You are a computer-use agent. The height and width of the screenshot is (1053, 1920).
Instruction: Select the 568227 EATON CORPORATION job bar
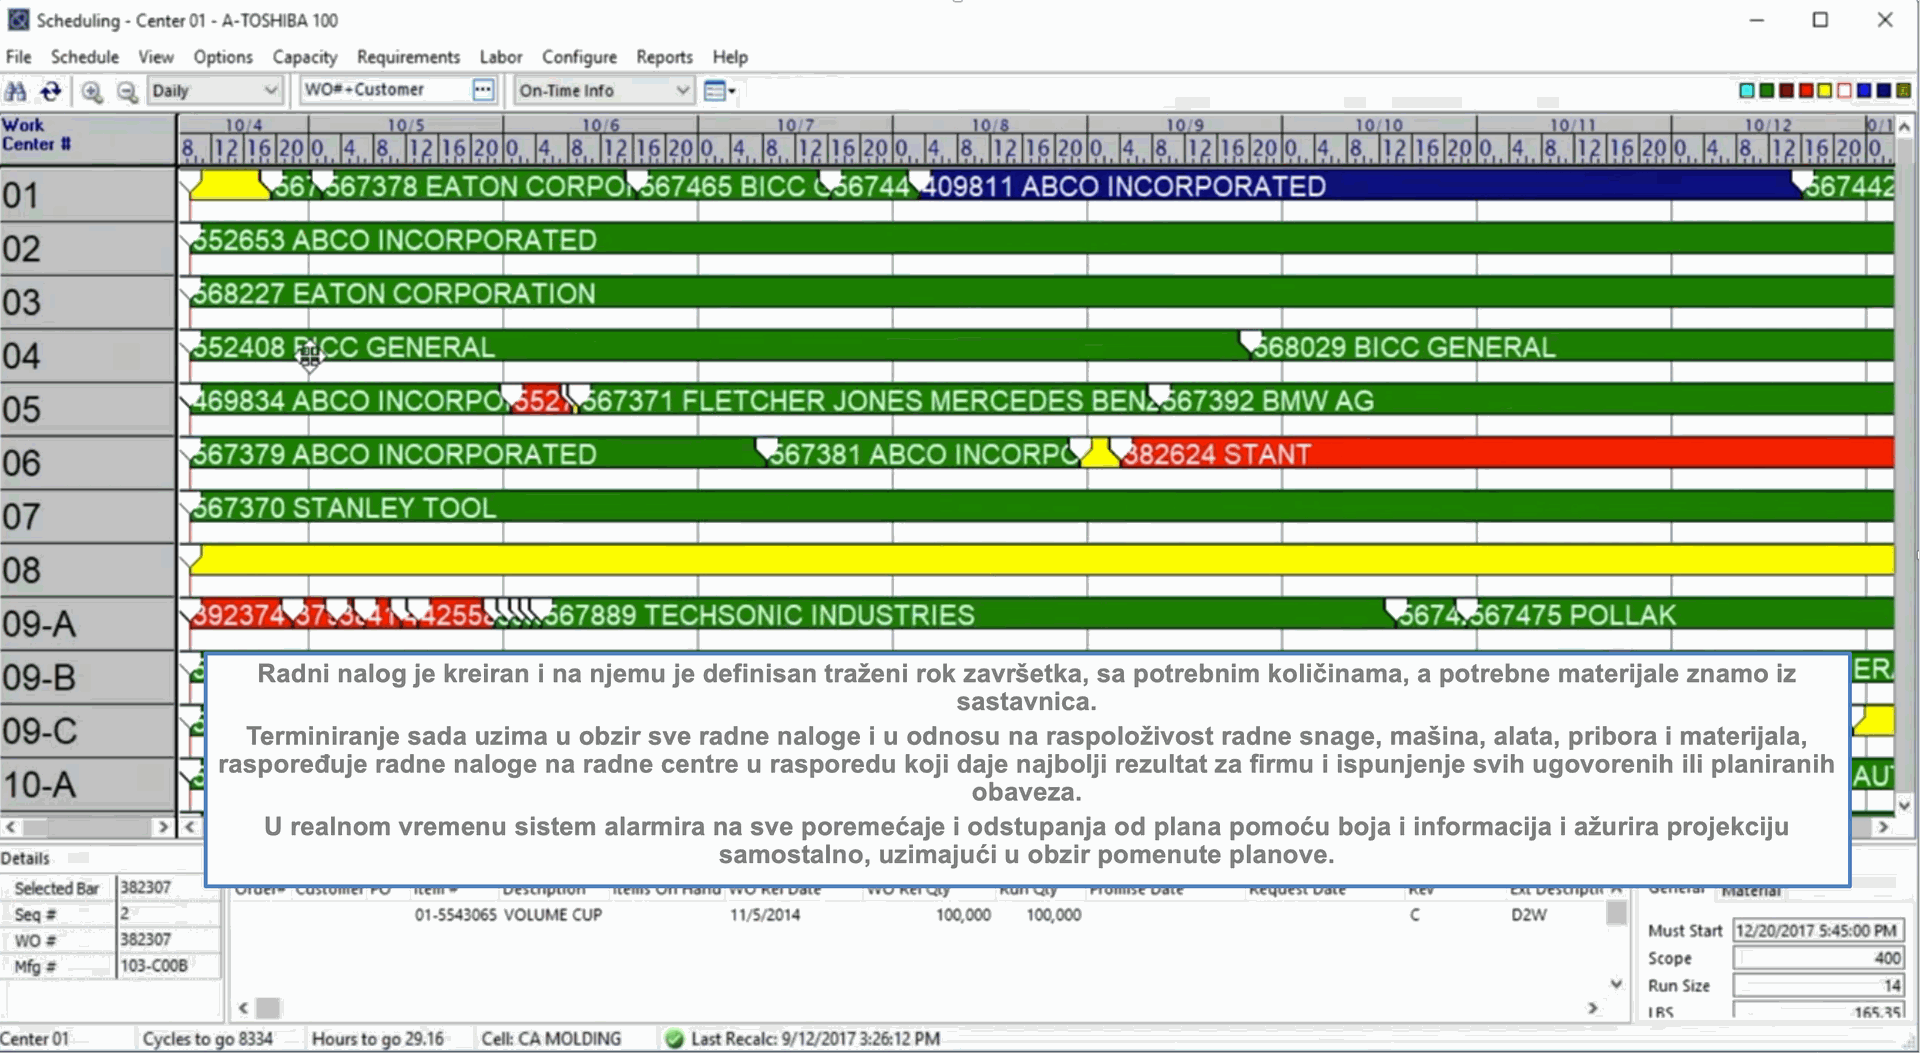1000,293
